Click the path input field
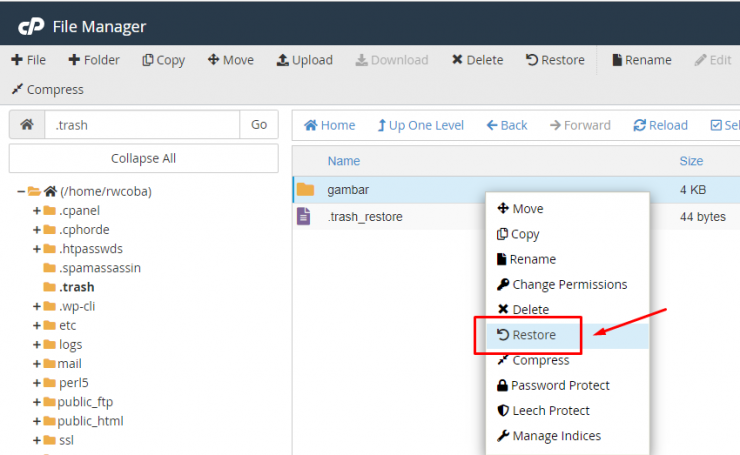This screenshot has height=455, width=740. 142,125
